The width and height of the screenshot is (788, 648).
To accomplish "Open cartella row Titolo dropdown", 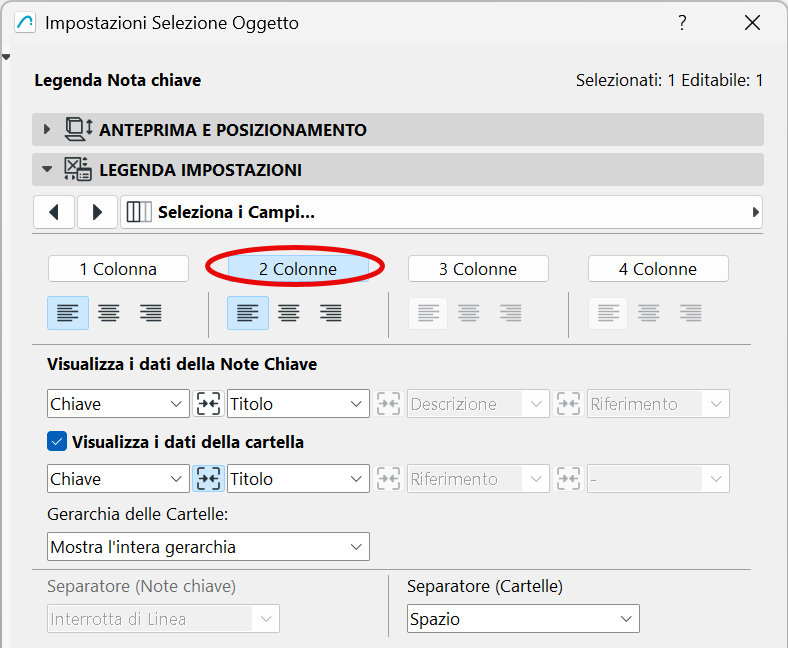I will [x=298, y=479].
